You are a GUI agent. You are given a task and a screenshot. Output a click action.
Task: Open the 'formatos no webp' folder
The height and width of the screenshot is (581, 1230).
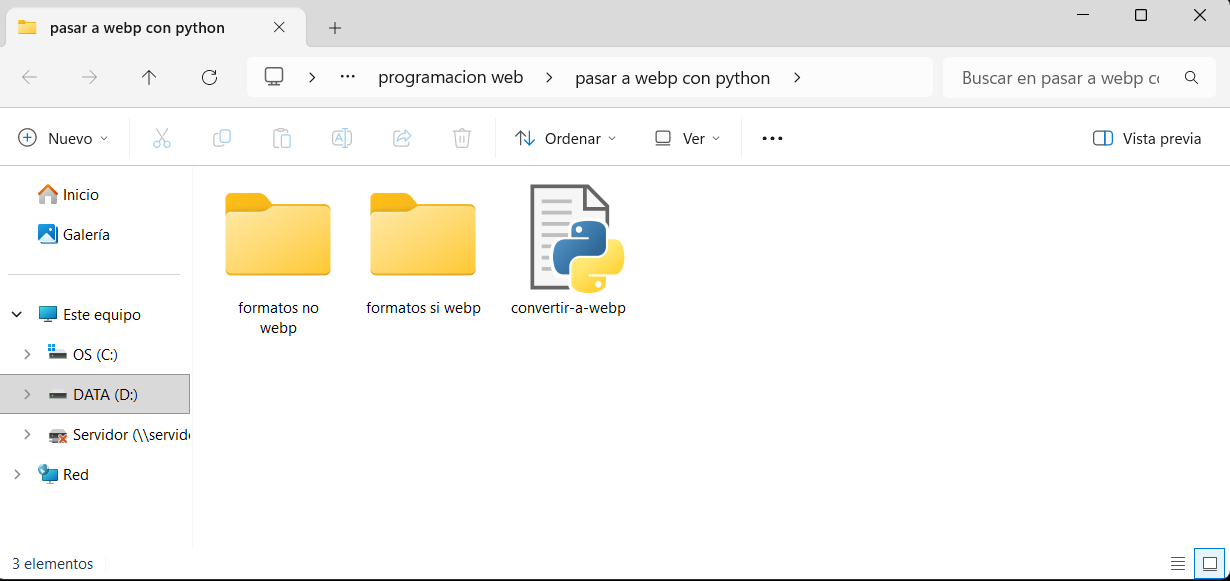278,236
